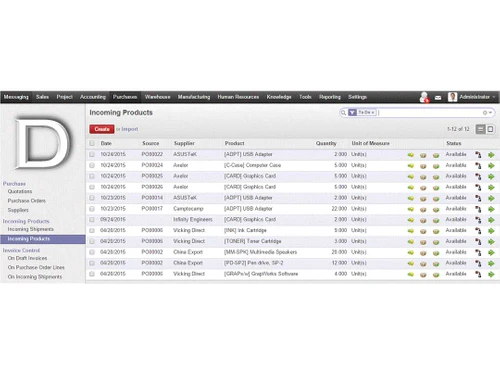Click green process arrow on Camptocamp row
The image size is (500, 375).
[x=491, y=209]
